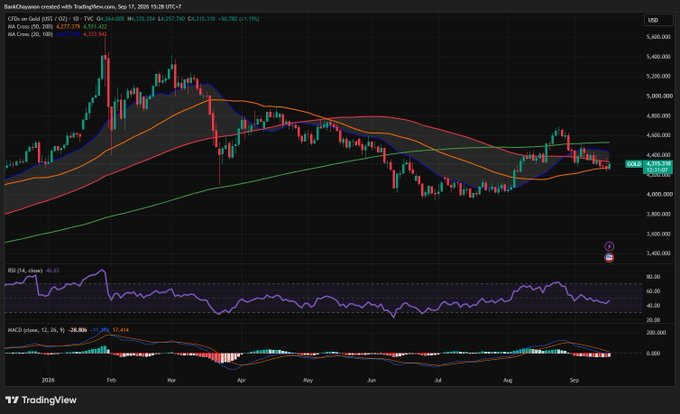Screen dimensions: 680x414
Task: Select the CFDs on Gold symbol legend
Action: pos(51,19)
